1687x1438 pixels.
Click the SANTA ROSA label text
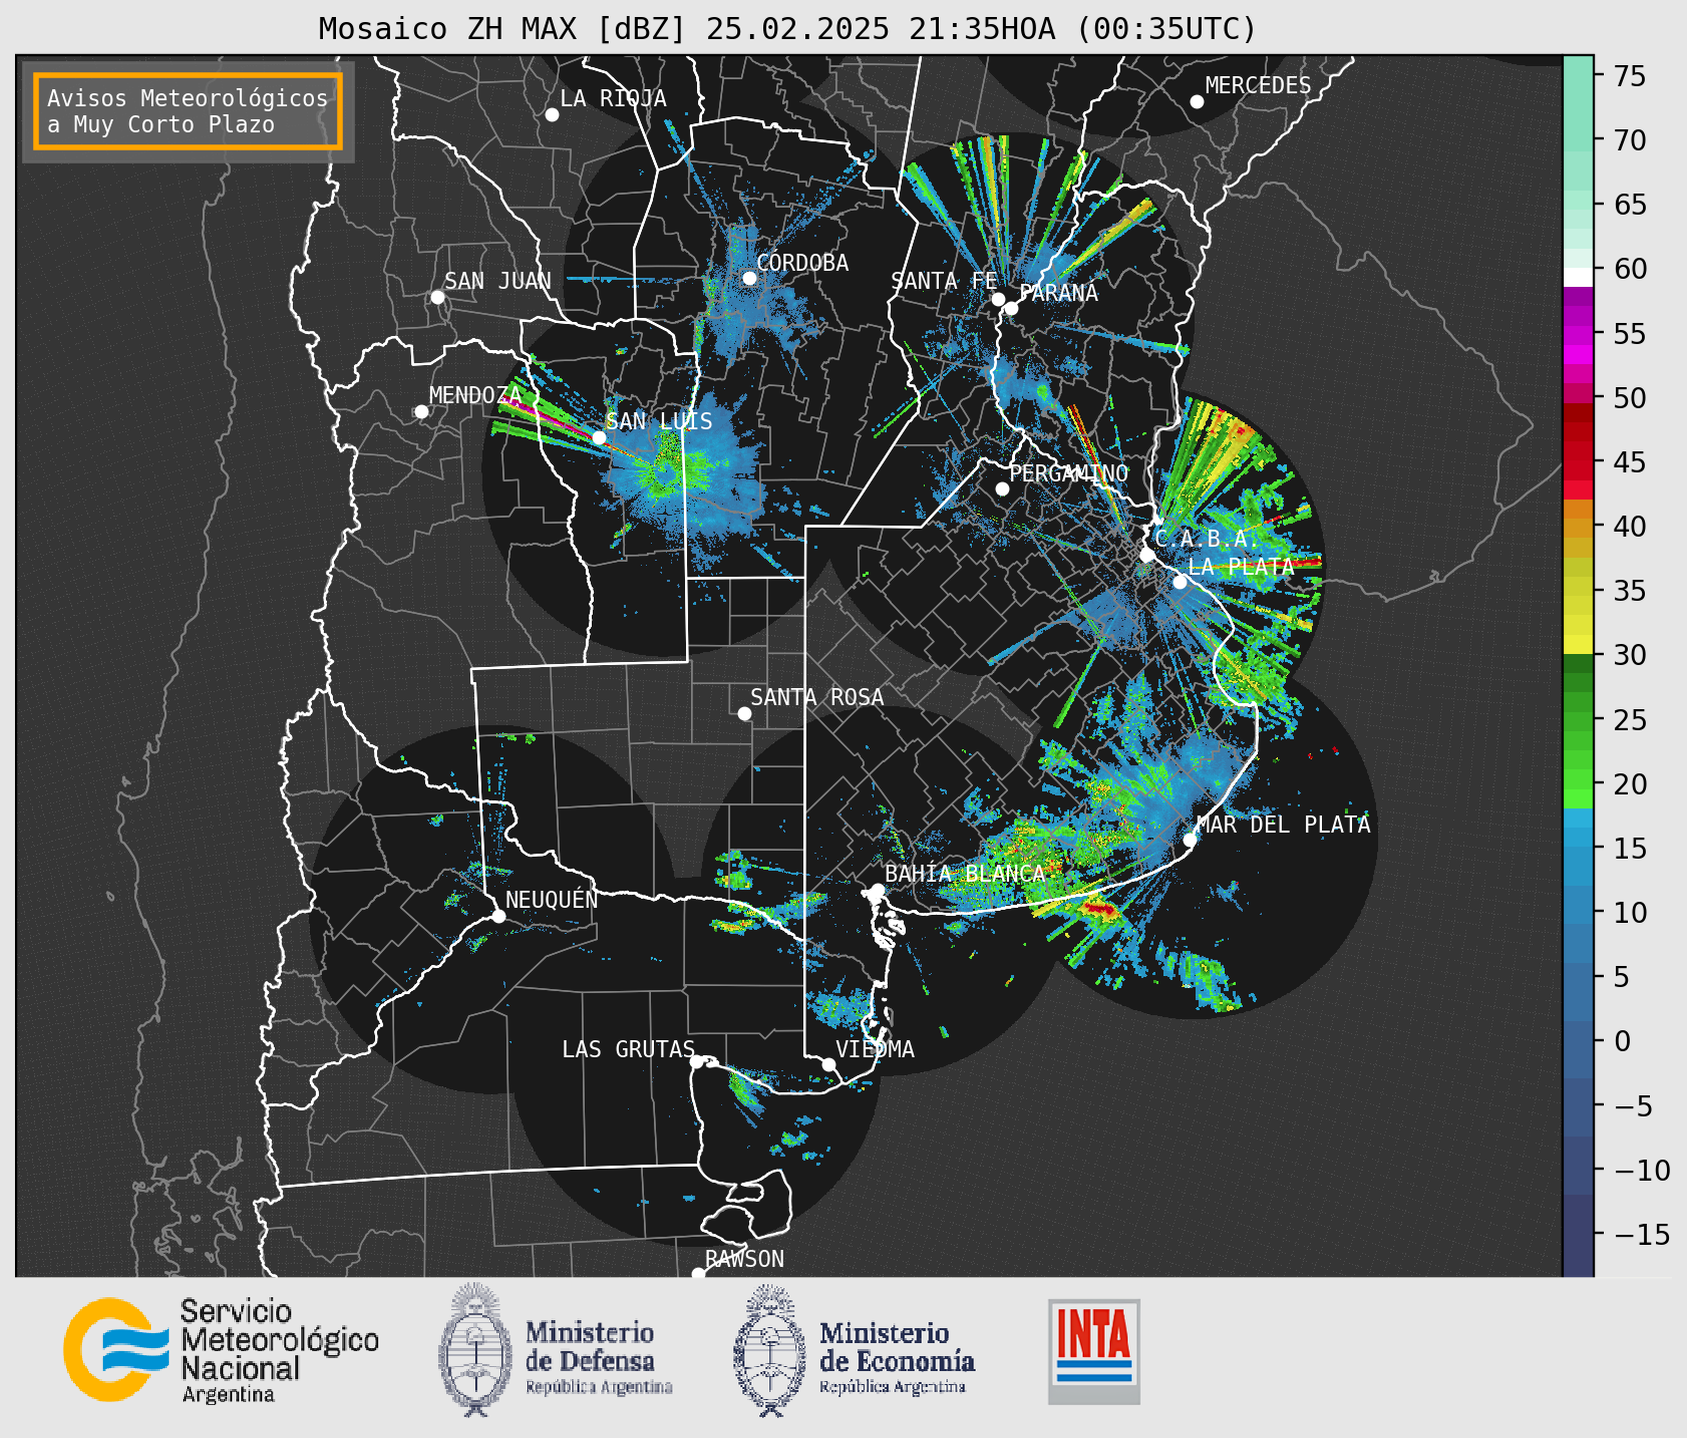pos(817,697)
